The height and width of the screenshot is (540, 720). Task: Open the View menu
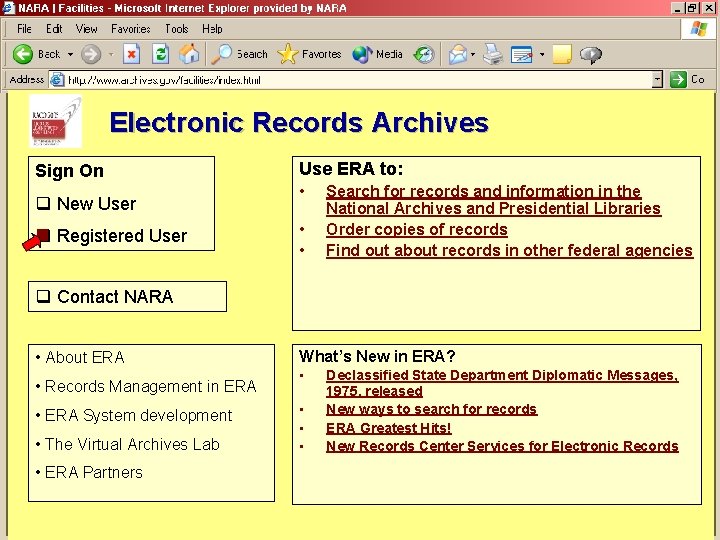86,29
